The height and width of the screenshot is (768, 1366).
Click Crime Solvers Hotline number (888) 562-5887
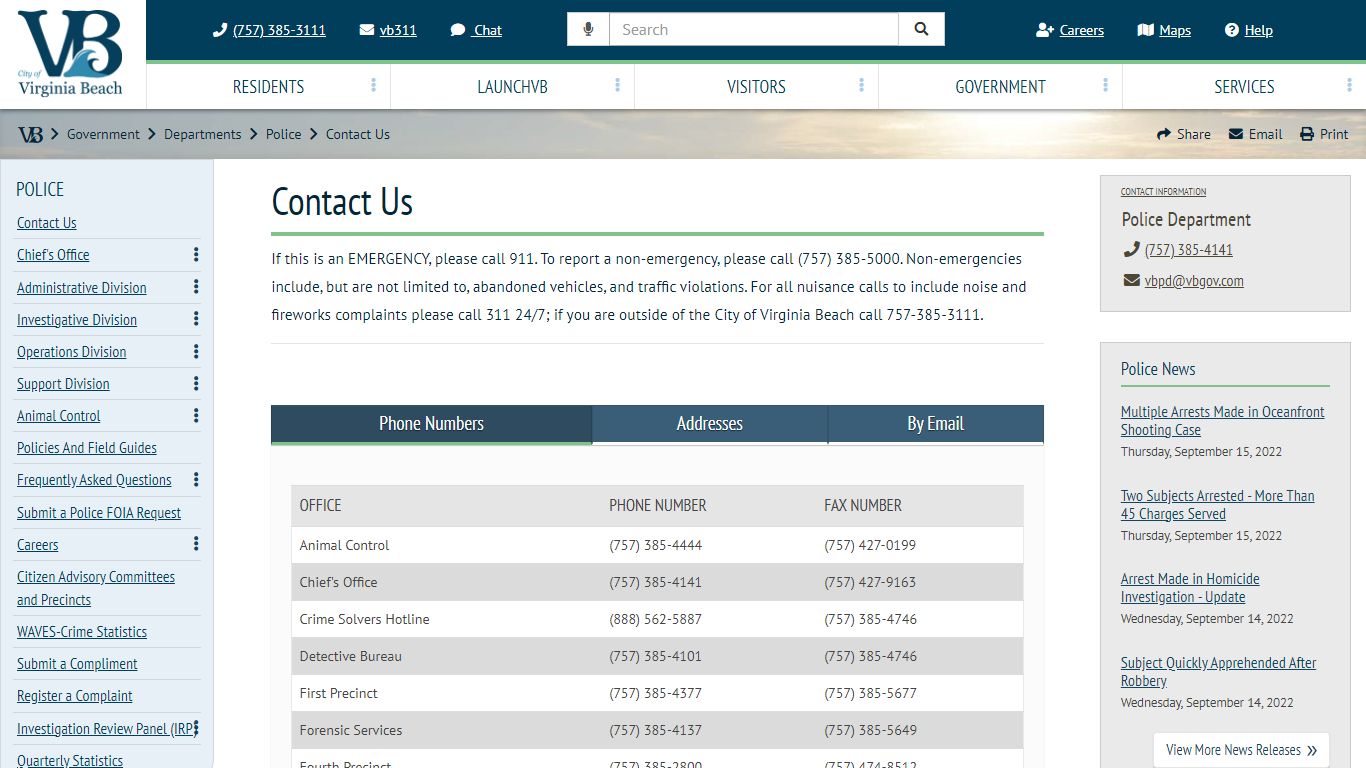coord(656,619)
